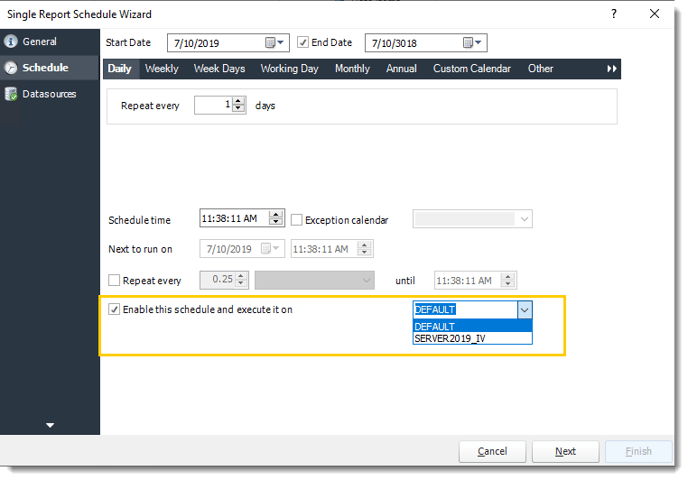Open the General section in sidebar
Screen dimensions: 688x480
pos(49,42)
